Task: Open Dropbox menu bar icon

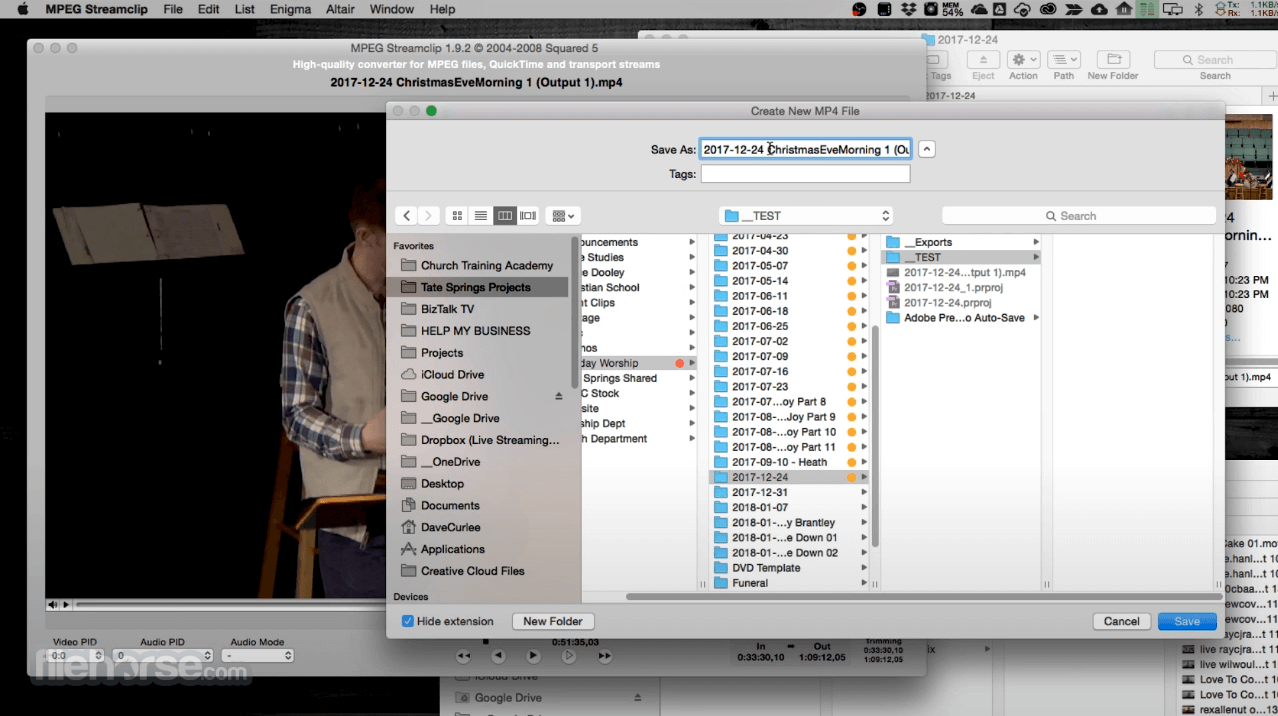Action: pos(909,9)
